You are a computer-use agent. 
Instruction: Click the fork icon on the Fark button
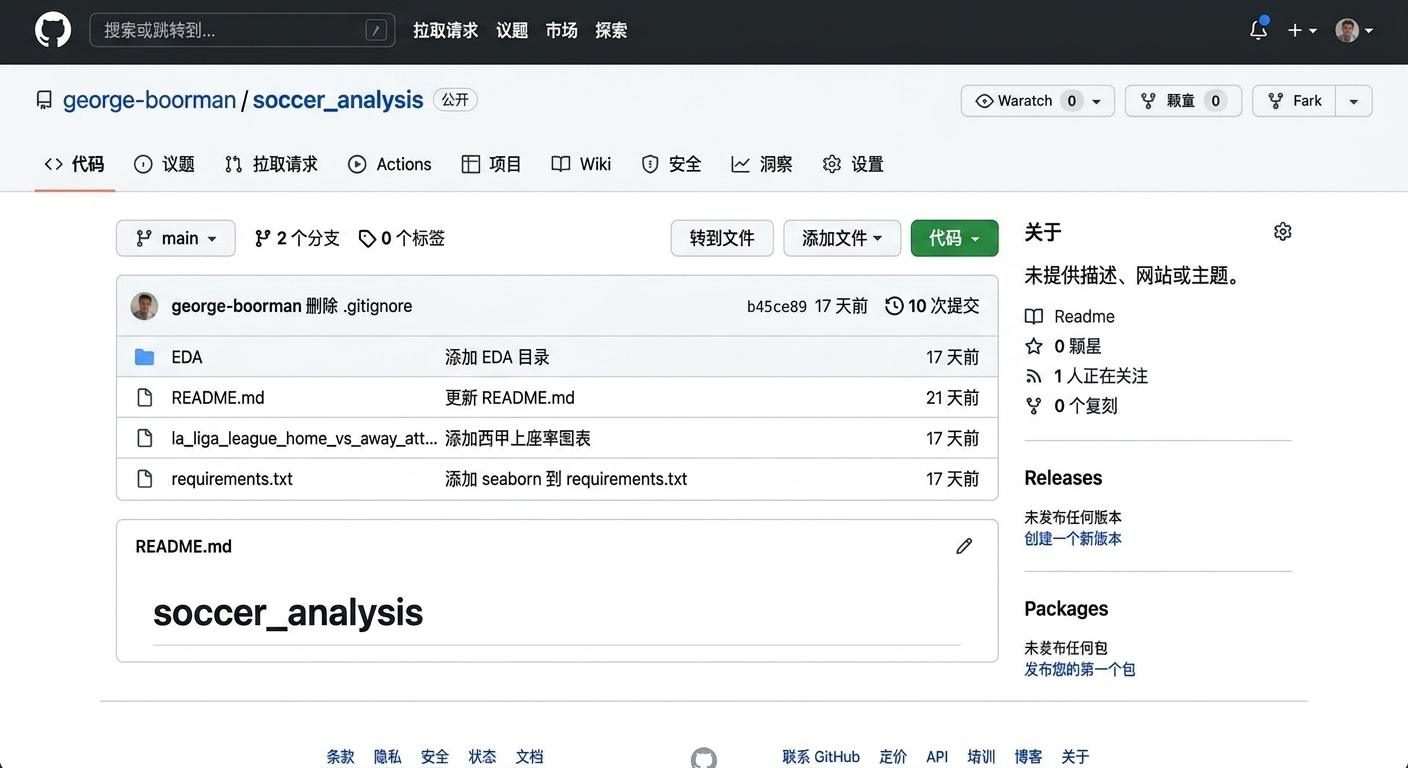(x=1276, y=101)
